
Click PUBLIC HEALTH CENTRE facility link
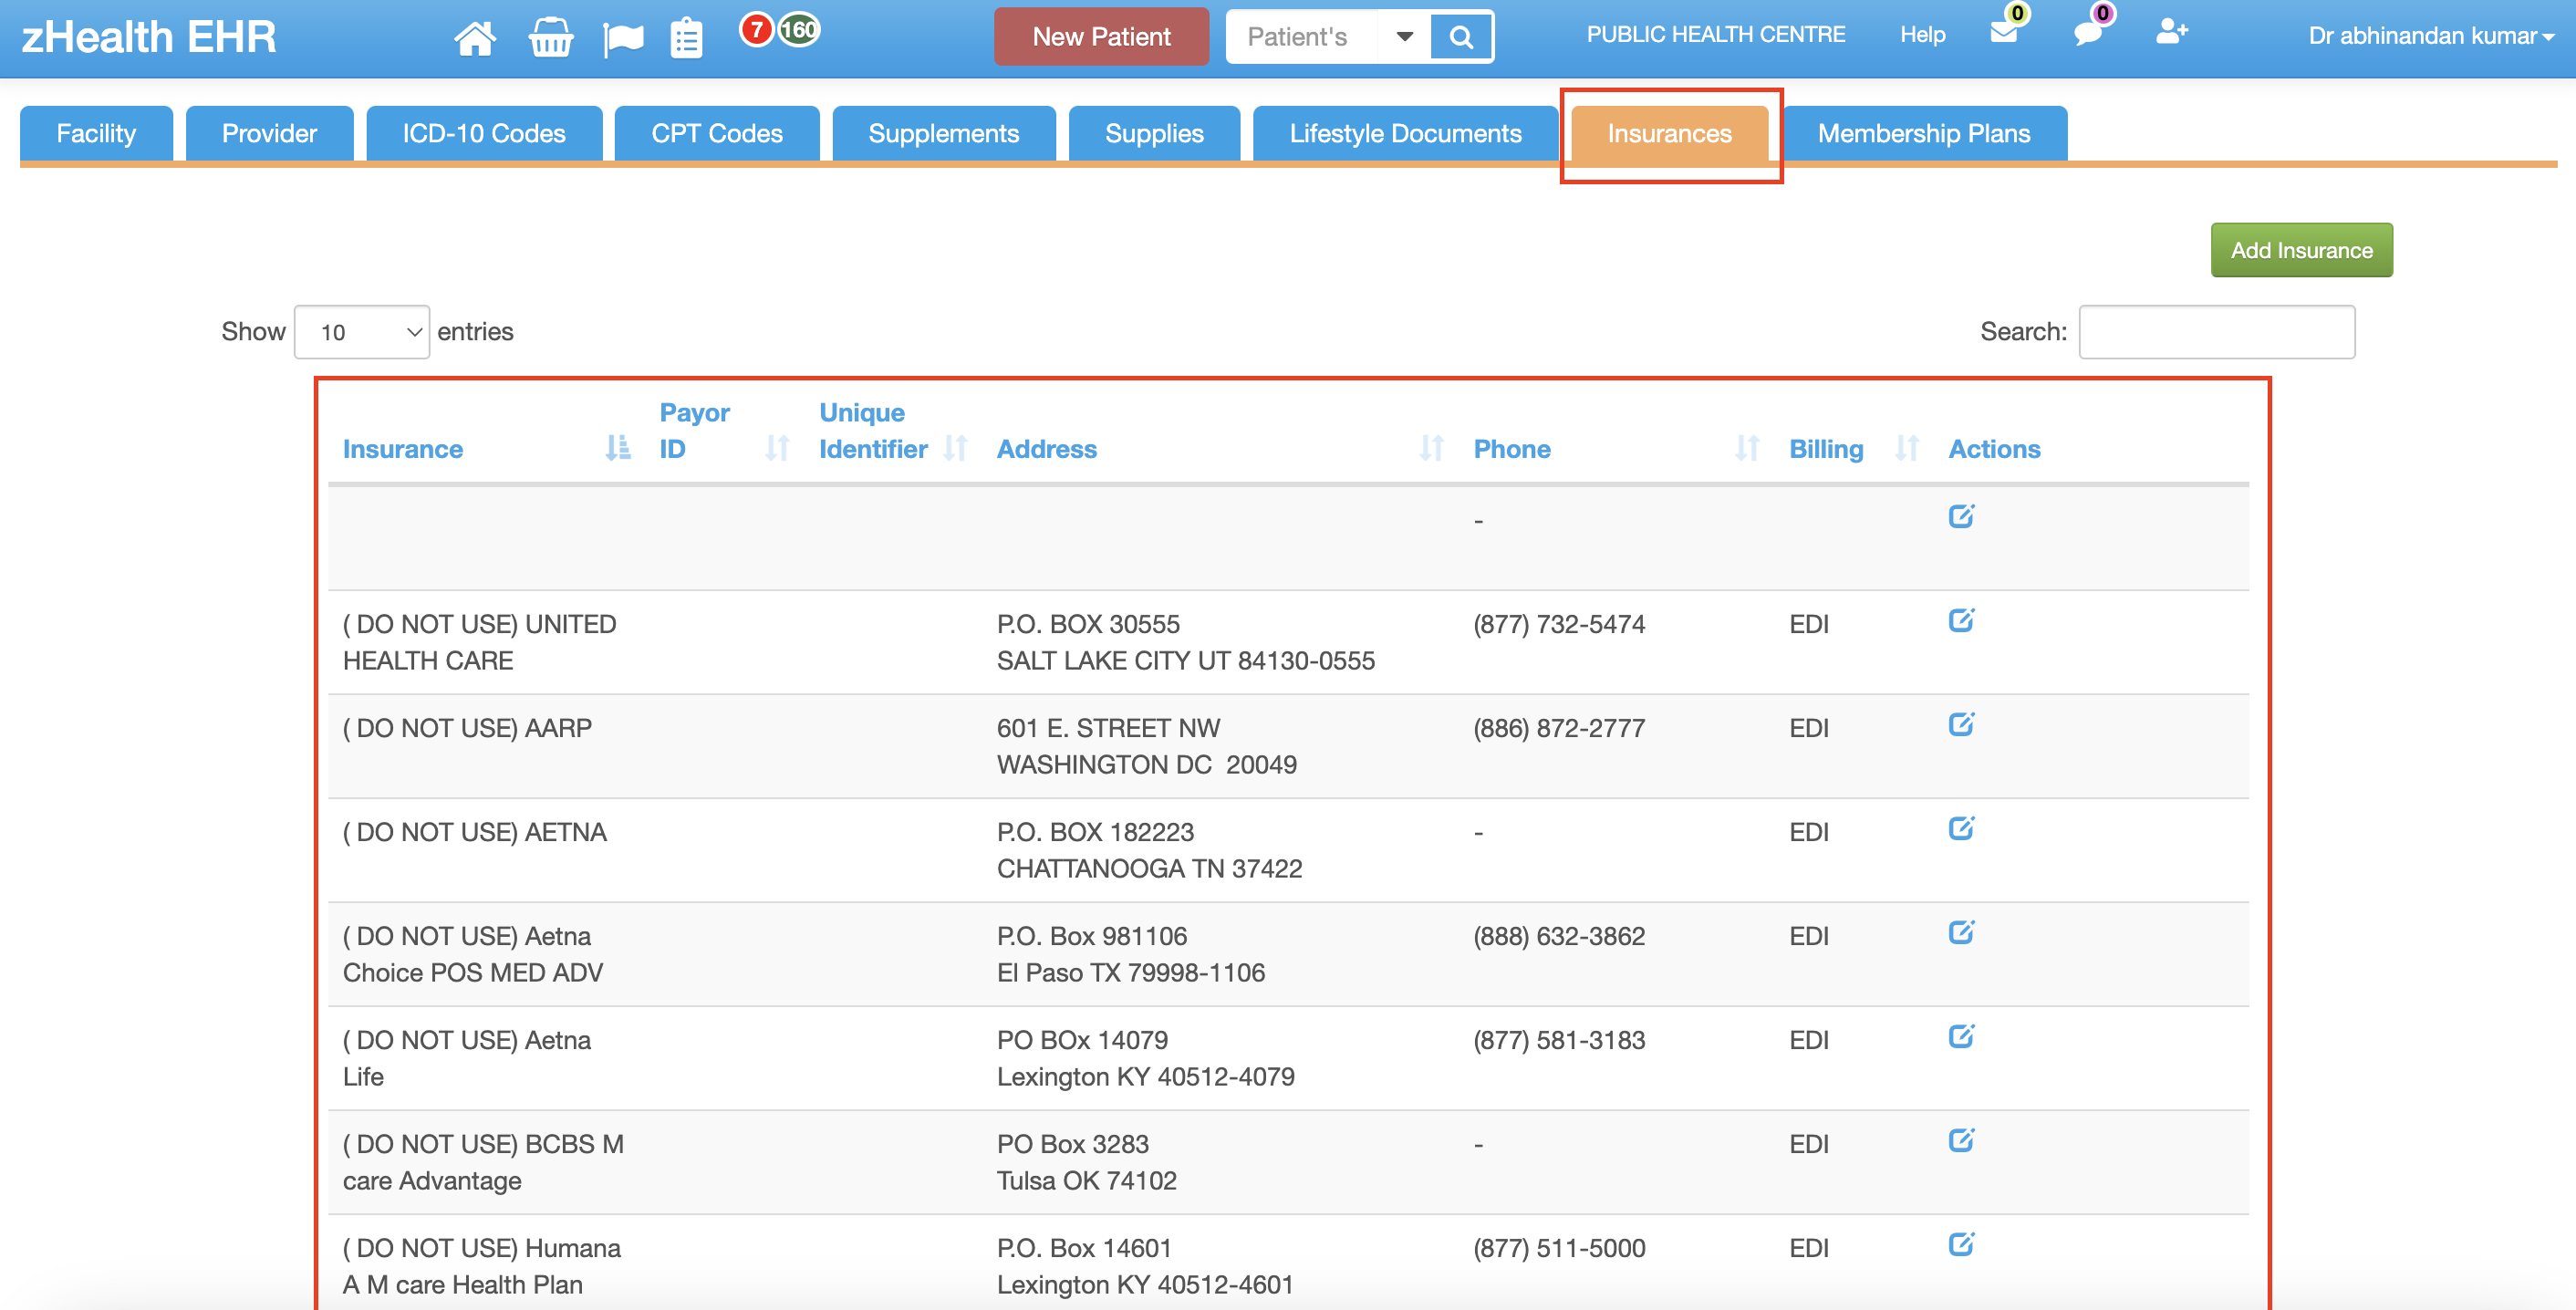(x=1715, y=35)
